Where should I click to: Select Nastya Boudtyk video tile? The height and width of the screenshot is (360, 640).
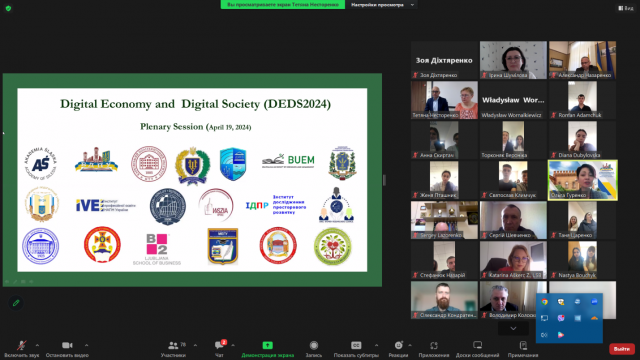pos(582,260)
